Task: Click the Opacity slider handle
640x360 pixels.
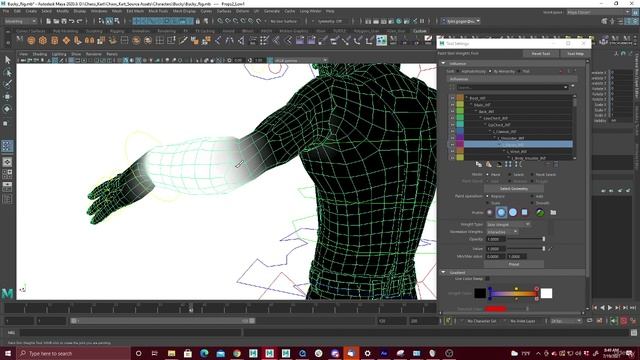Action: [543, 239]
